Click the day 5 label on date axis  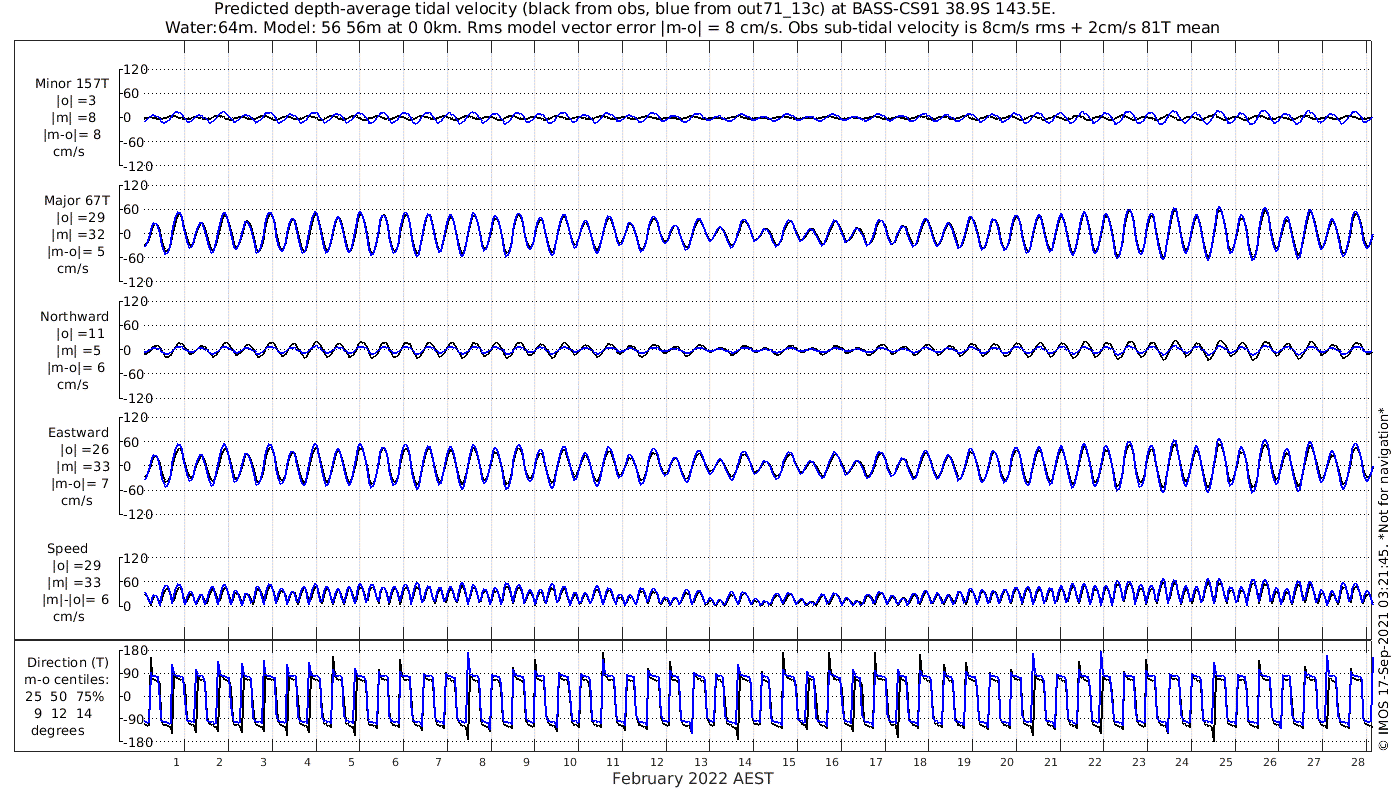tap(351, 761)
